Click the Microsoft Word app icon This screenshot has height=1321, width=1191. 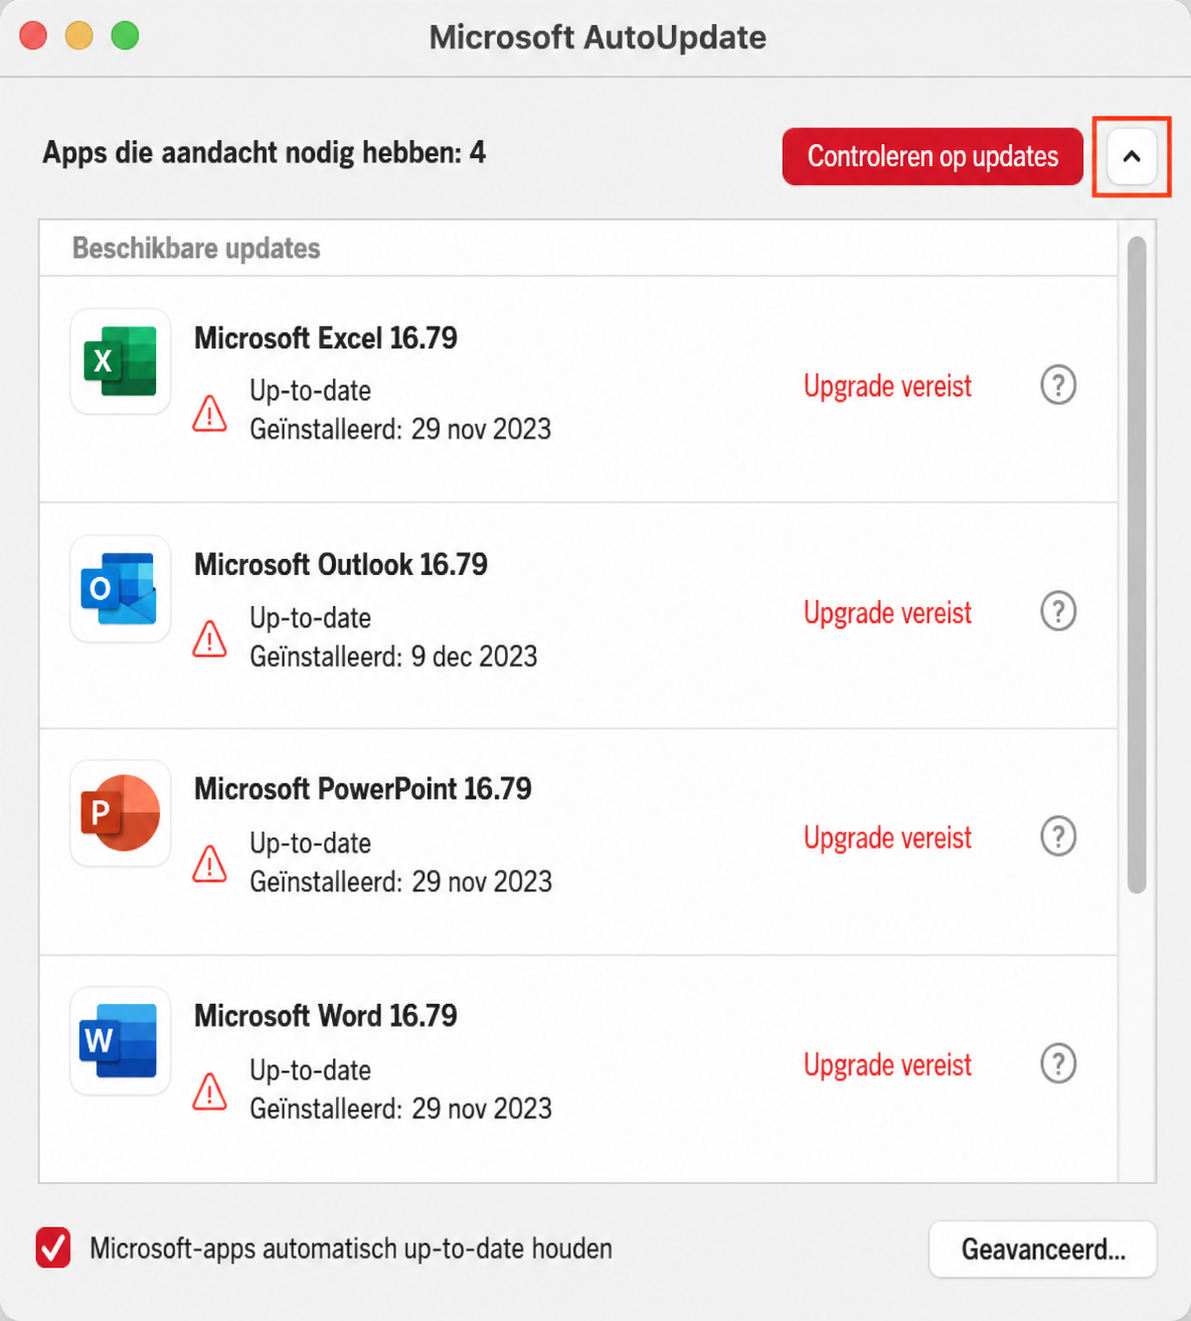pyautogui.click(x=120, y=1041)
